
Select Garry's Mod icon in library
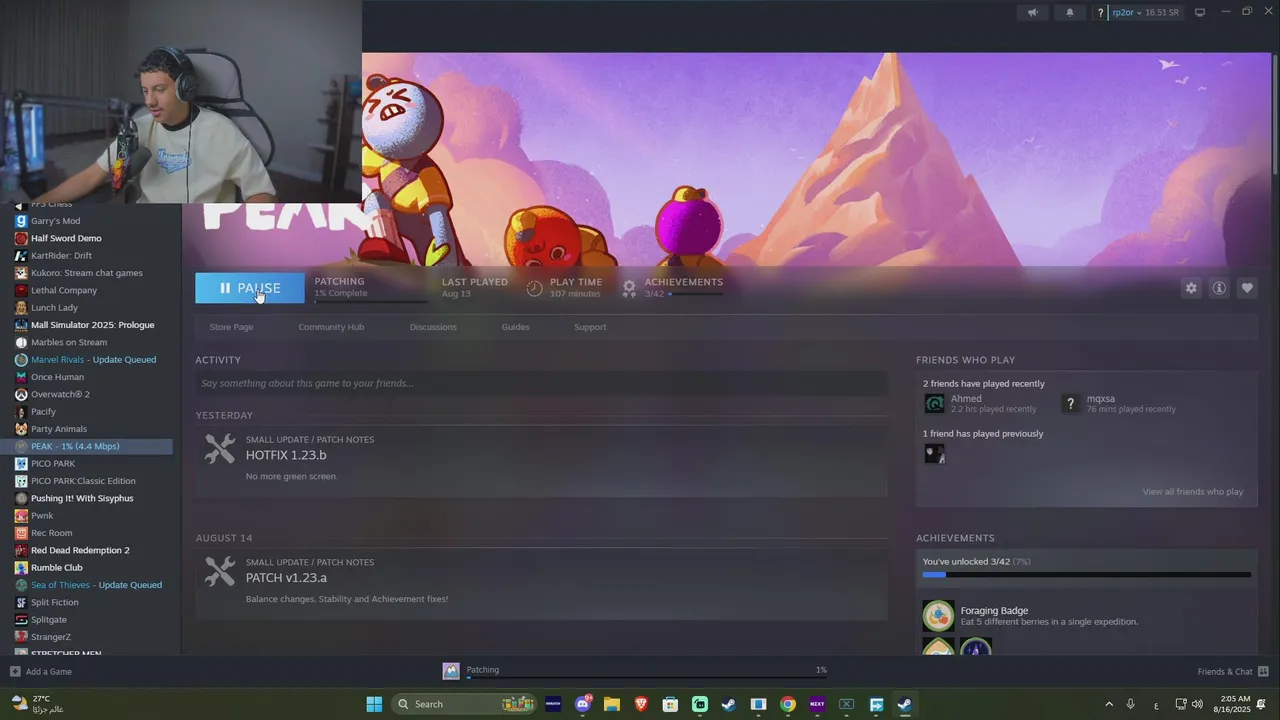click(x=21, y=221)
